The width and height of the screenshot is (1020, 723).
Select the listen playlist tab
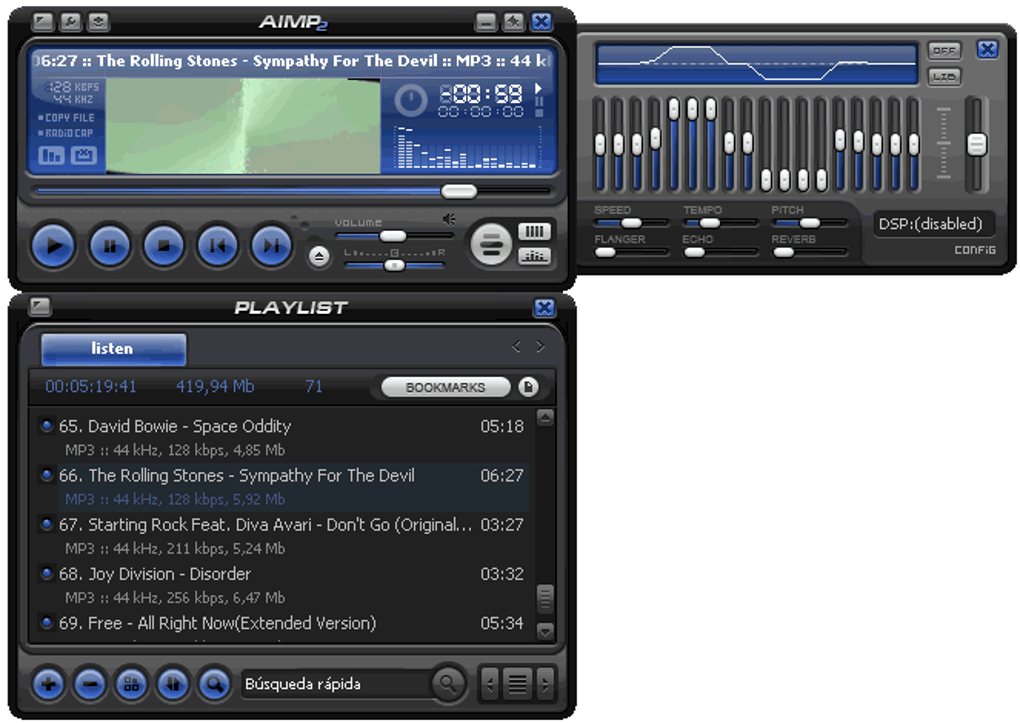(x=113, y=349)
